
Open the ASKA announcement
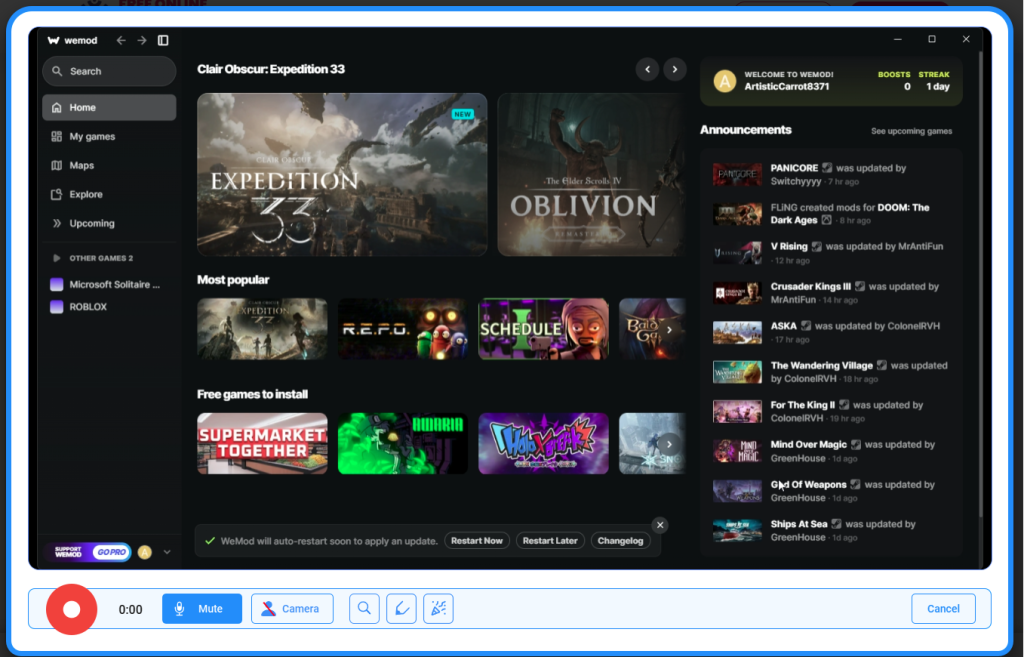pyautogui.click(x=831, y=332)
